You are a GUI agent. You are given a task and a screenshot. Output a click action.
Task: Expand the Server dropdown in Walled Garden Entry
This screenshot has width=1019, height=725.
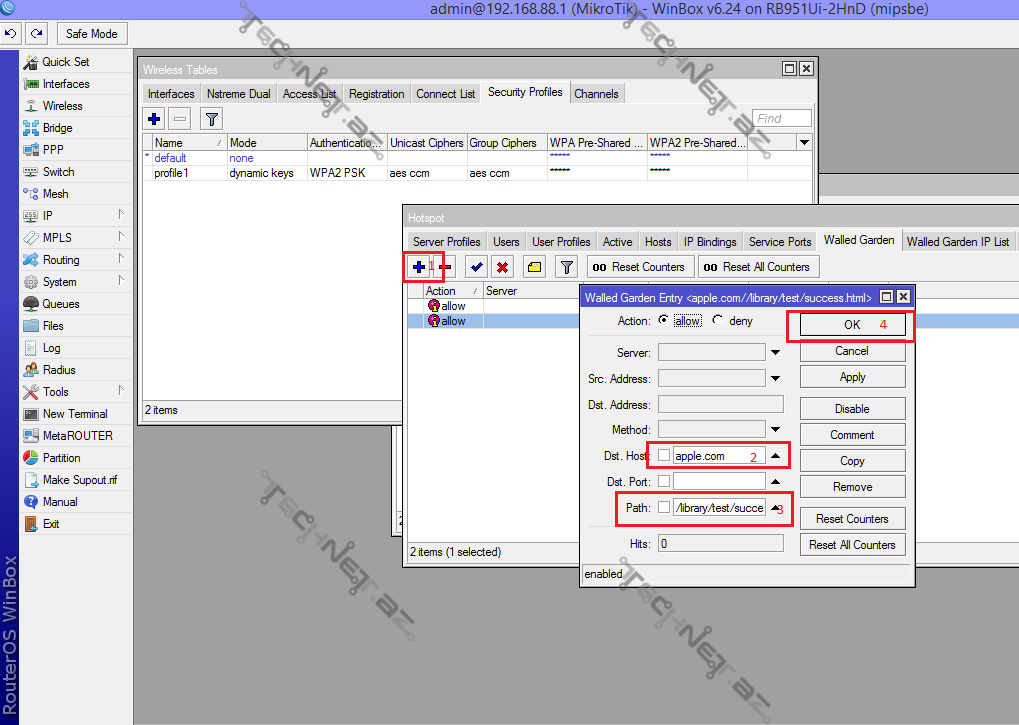click(774, 353)
